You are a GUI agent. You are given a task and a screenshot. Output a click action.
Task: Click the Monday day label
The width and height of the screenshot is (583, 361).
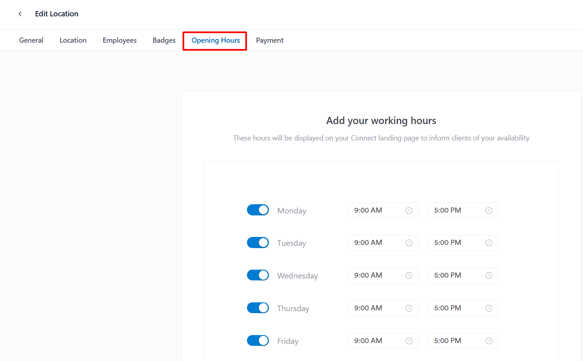pyautogui.click(x=292, y=211)
